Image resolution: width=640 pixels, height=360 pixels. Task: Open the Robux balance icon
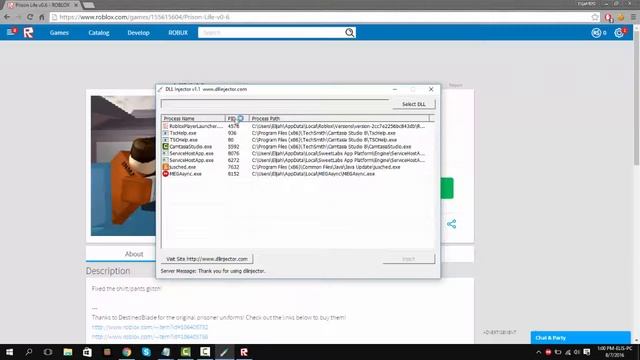[x=596, y=33]
